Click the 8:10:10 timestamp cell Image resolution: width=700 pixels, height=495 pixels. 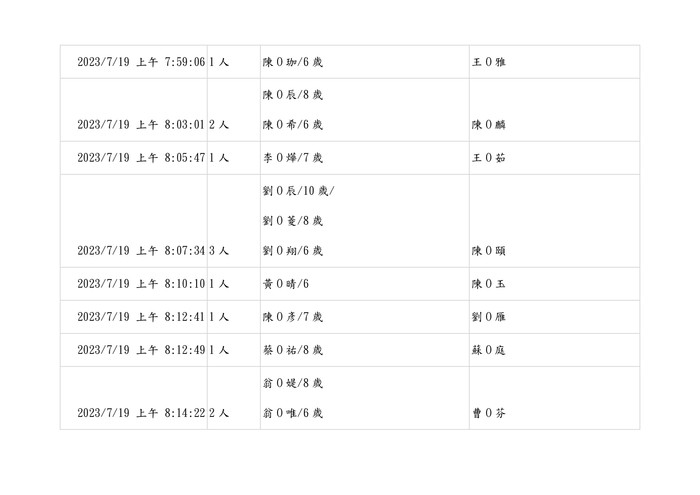click(141, 284)
